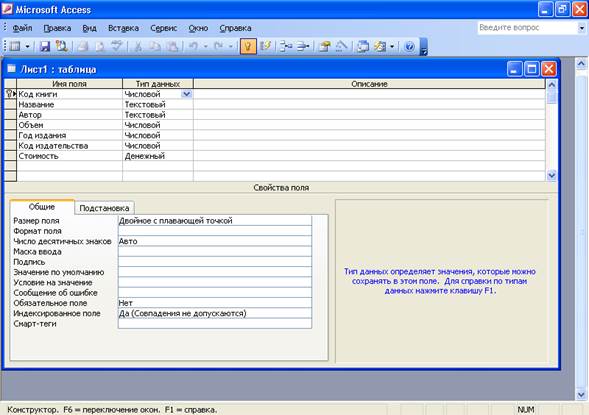Image resolution: width=589 pixels, height=415 pixels.
Task: Click the greyed Copy toolbar icon
Action: (x=155, y=47)
